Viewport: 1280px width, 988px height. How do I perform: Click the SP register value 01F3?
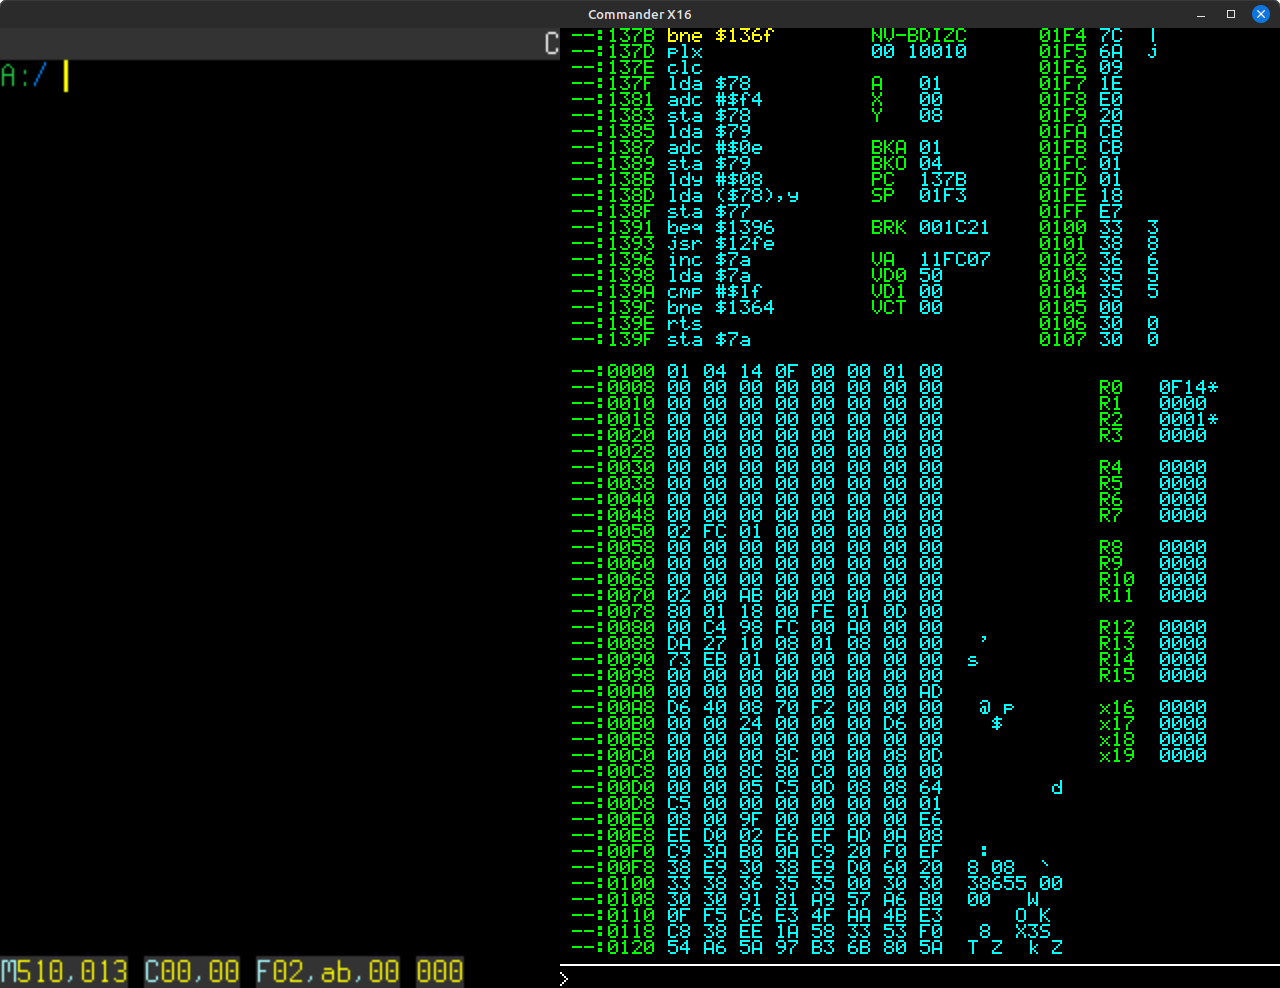click(943, 196)
